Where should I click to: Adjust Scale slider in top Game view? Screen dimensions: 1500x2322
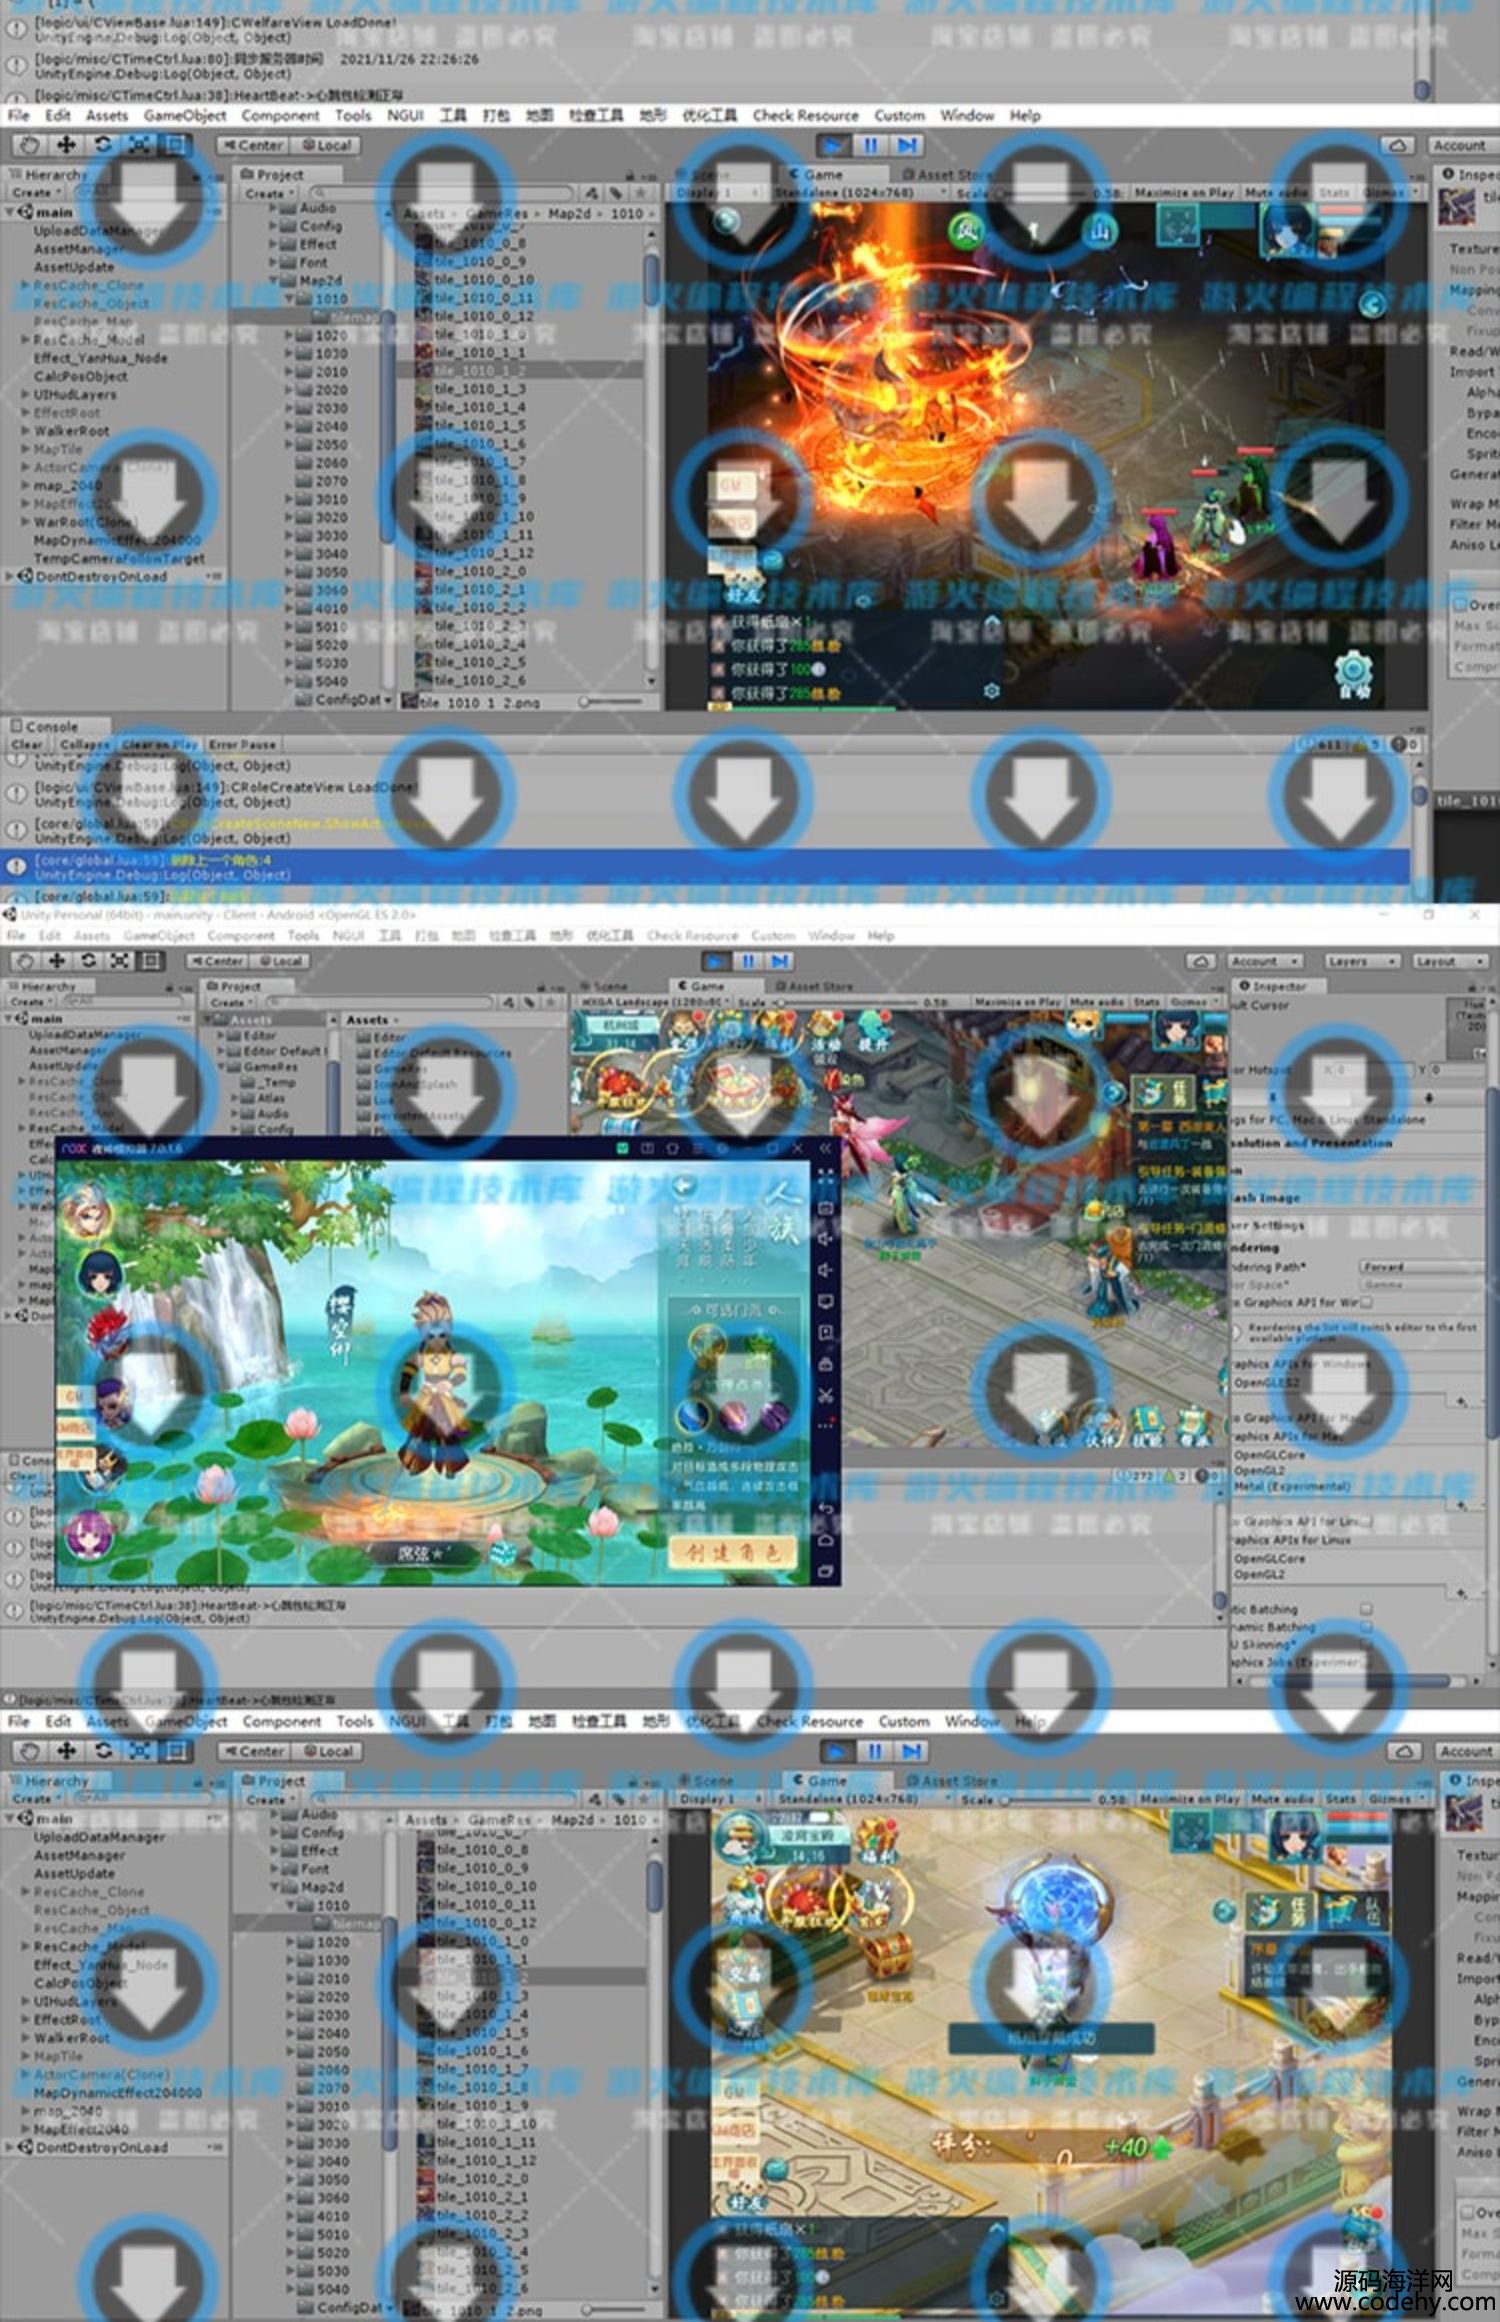tap(1040, 192)
